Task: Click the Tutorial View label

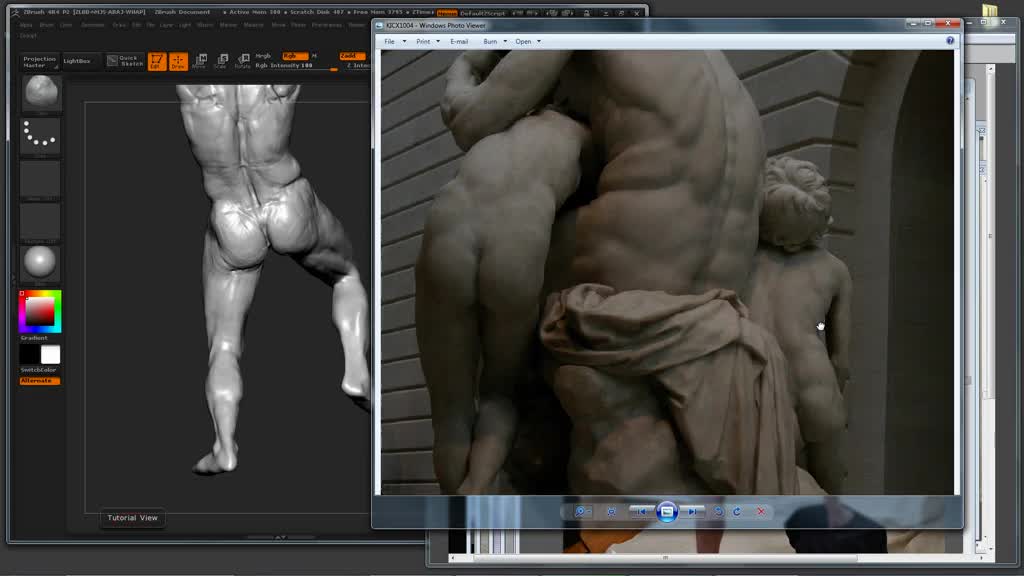Action: click(x=133, y=518)
